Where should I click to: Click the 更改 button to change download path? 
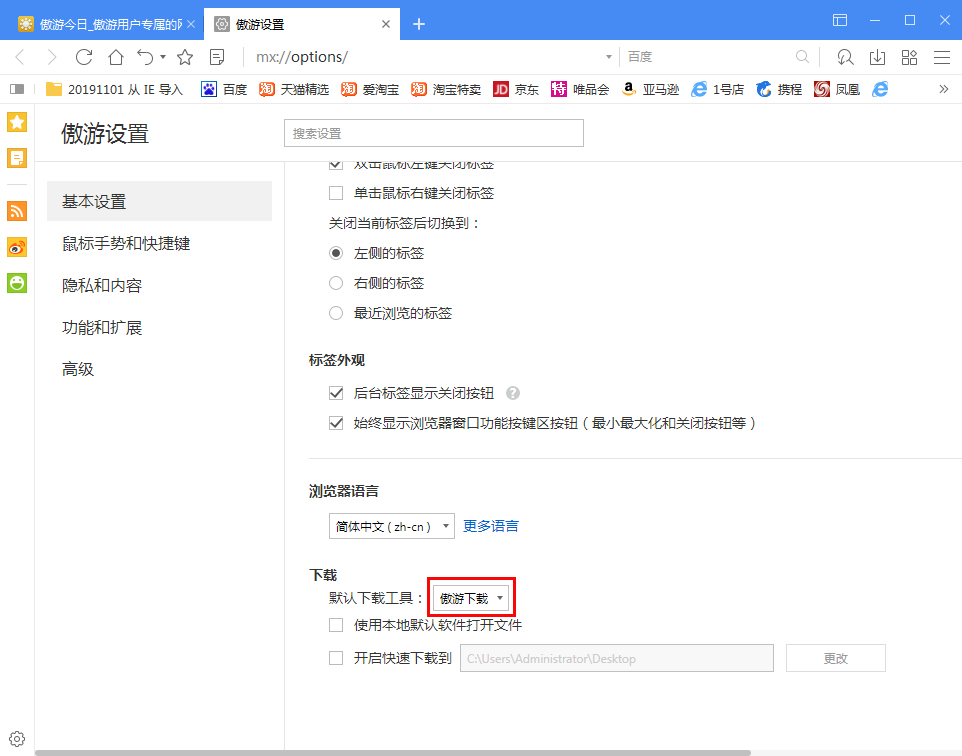click(x=835, y=657)
